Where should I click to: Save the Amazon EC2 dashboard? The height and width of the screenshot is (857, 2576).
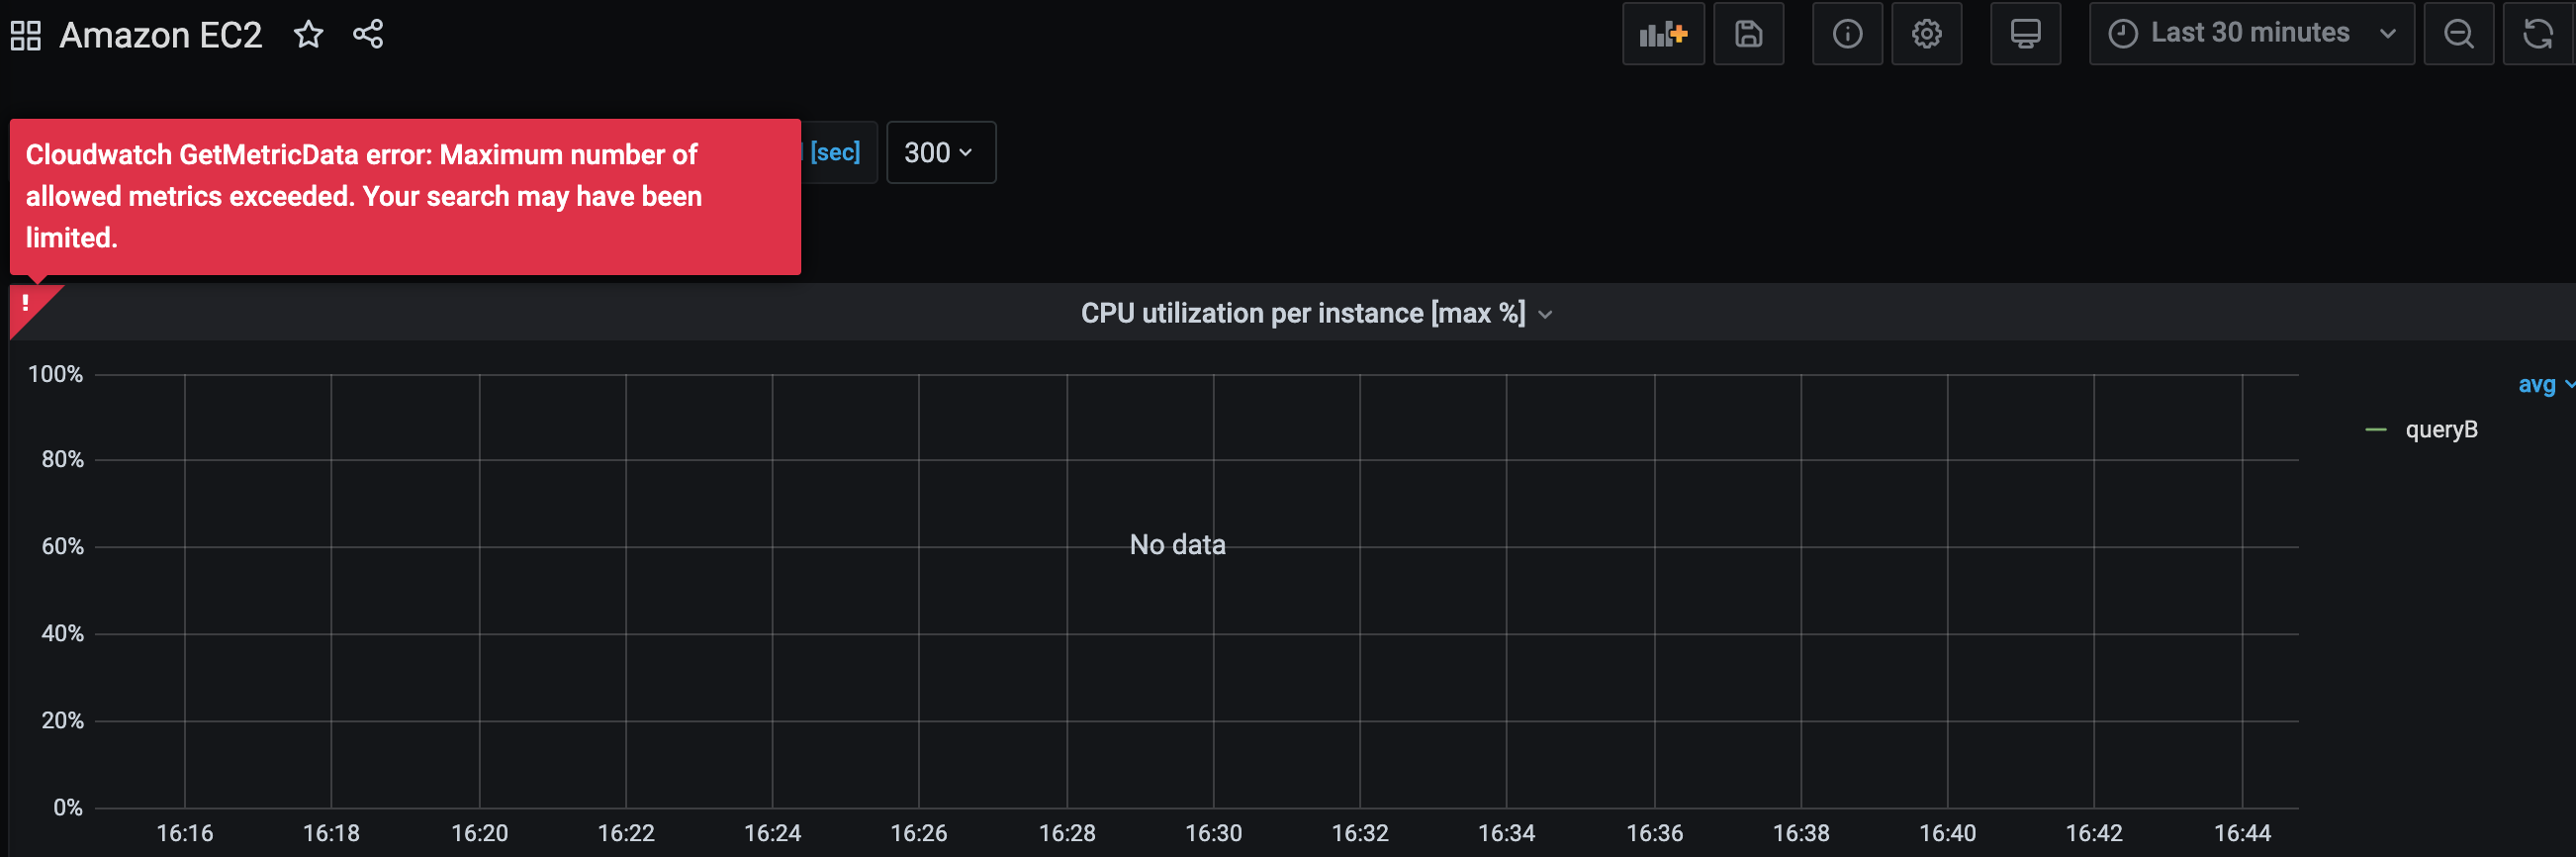tap(1749, 33)
